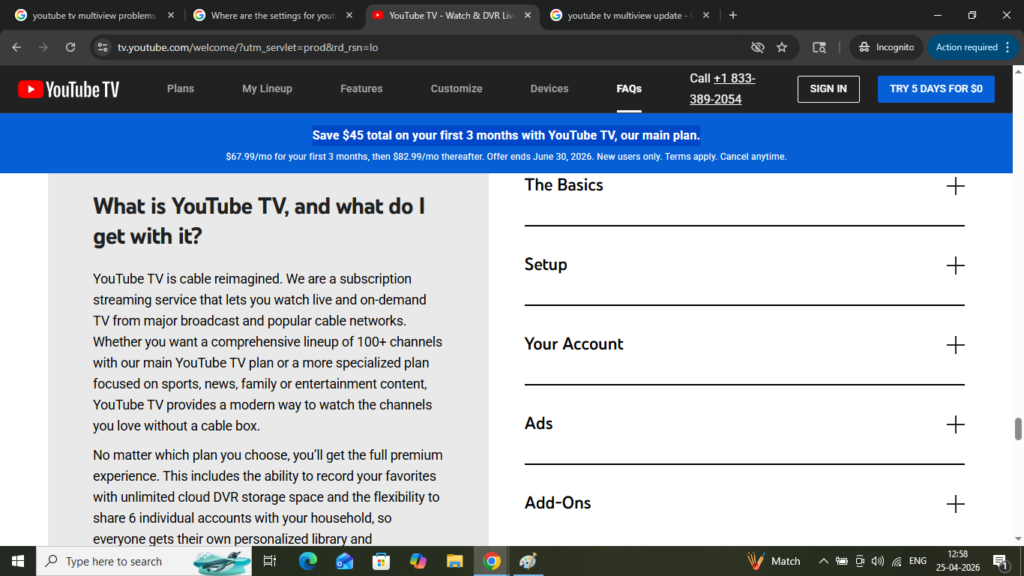
Task: Open the Incognito indicator
Action: coord(886,47)
